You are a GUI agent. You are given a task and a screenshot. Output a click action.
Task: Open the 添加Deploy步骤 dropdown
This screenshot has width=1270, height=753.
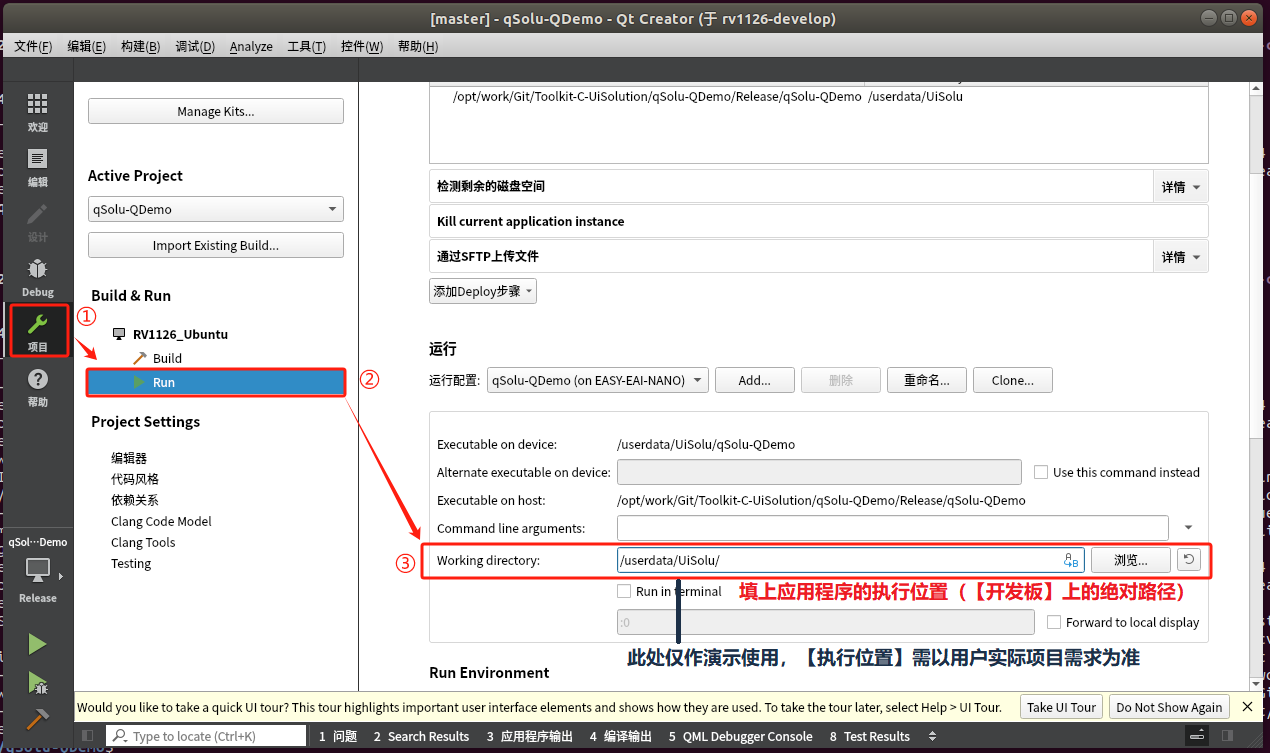coord(483,291)
